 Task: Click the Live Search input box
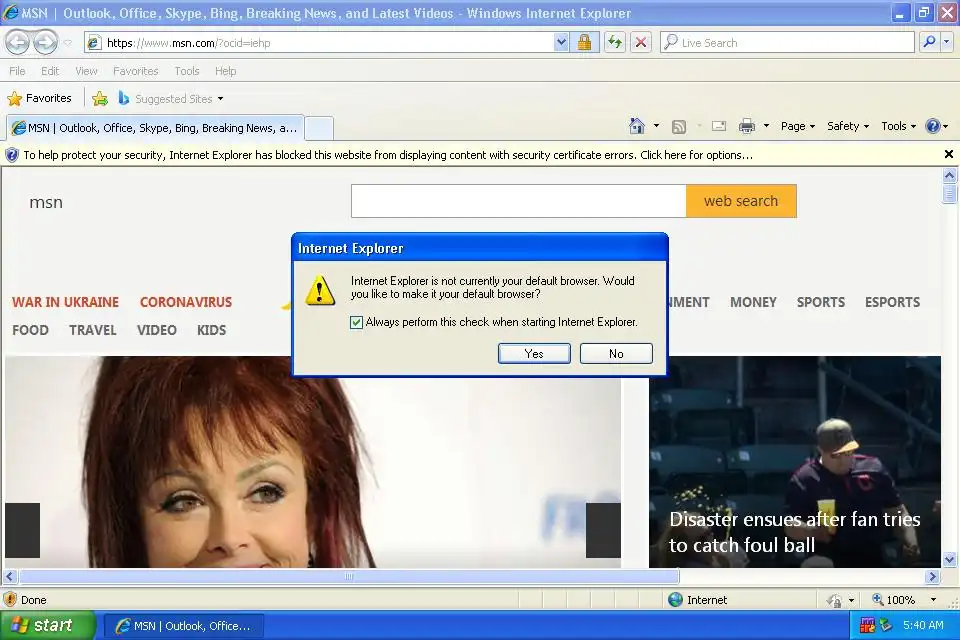tap(787, 42)
